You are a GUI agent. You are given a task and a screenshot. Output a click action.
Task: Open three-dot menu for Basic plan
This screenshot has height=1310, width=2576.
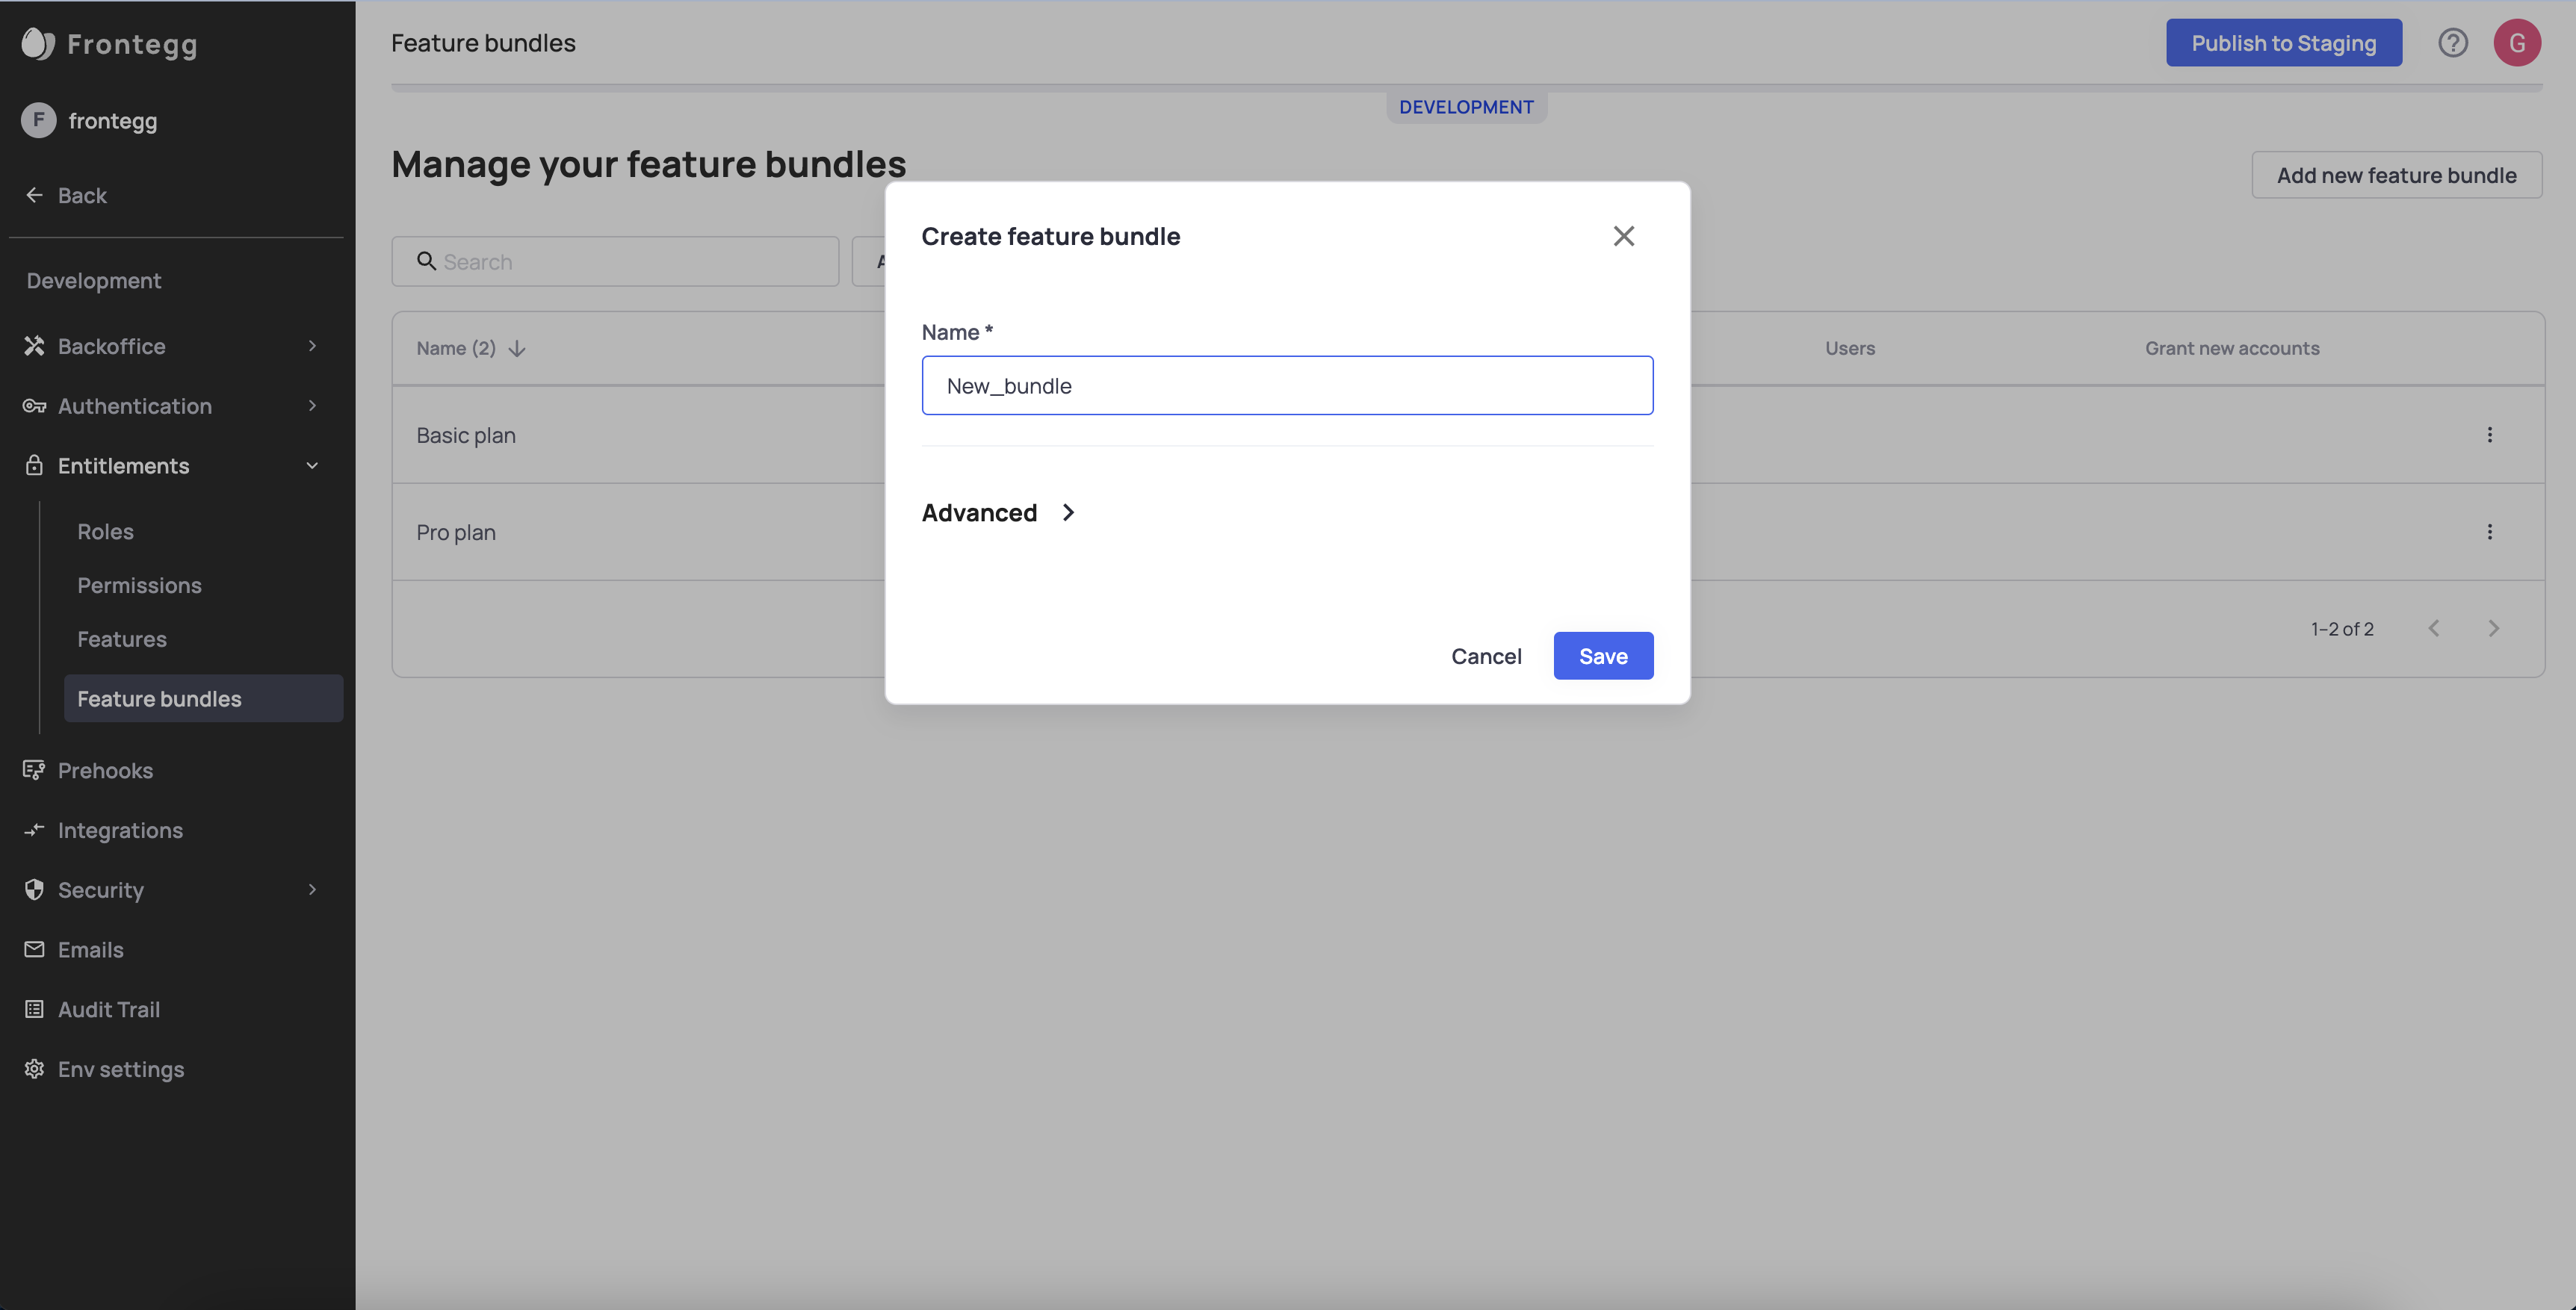2489,435
